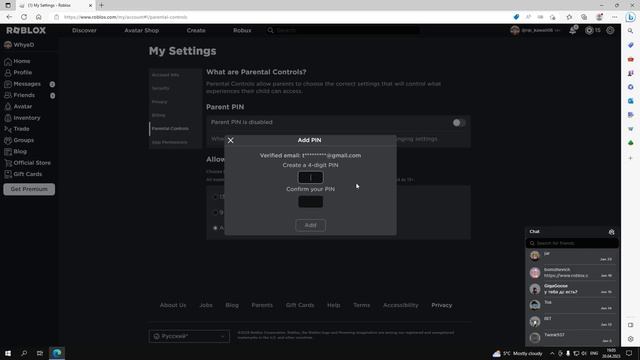Viewport: 640px width, 360px height.
Task: Open Official Store in sidebar
Action: click(x=27, y=163)
